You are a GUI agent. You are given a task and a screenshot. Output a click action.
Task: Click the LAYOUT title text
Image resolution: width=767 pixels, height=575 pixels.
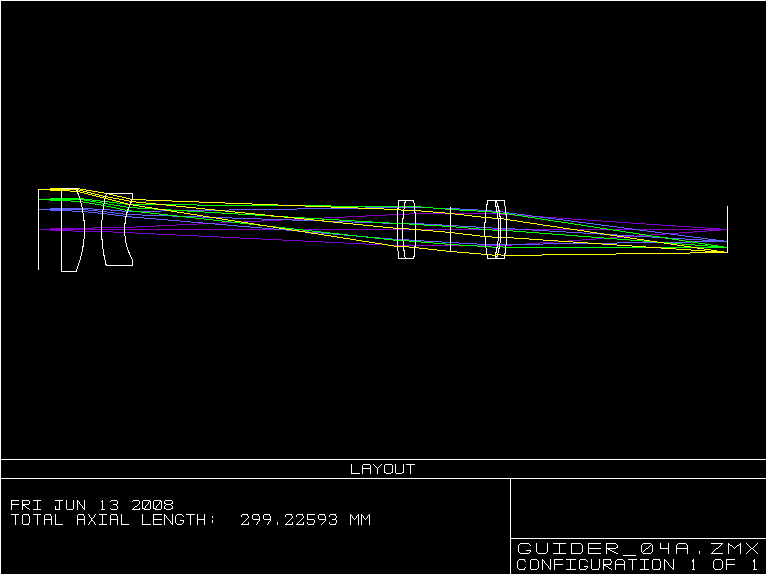coord(383,469)
